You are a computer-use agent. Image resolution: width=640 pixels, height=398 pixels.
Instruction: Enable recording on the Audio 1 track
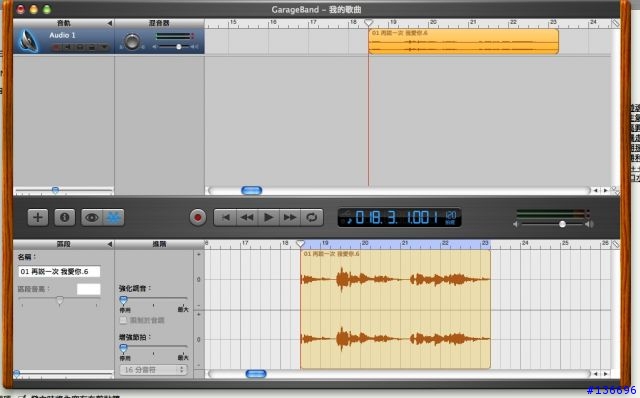pos(57,47)
